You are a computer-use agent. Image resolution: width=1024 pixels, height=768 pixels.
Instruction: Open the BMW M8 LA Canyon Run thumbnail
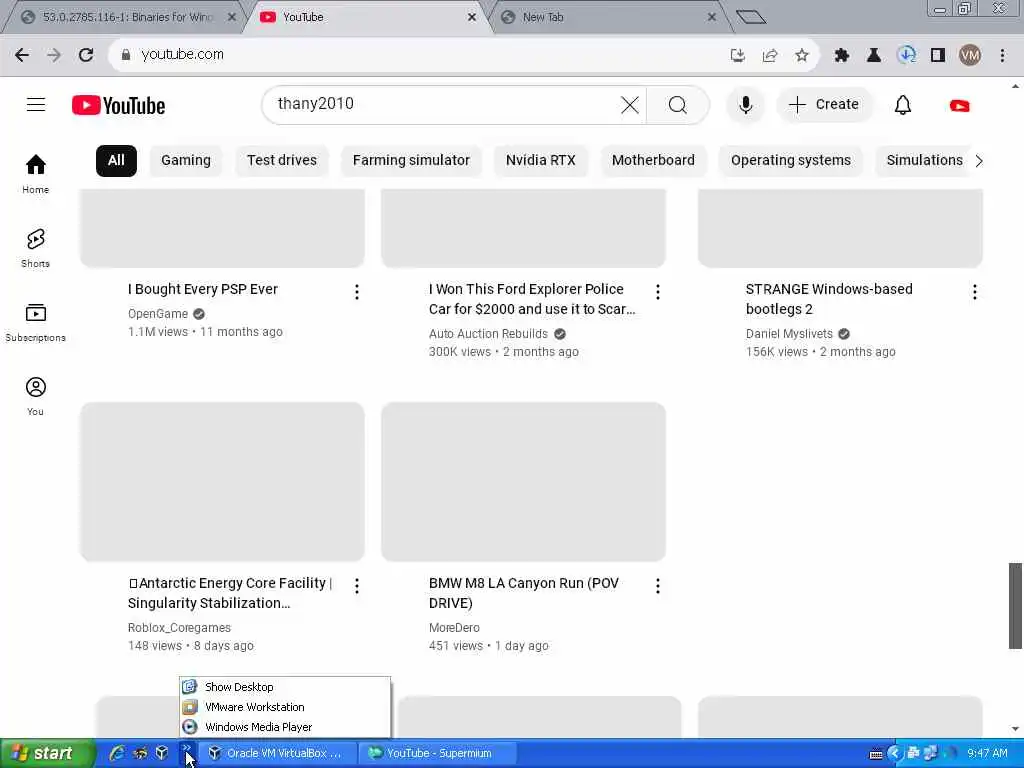pos(523,482)
